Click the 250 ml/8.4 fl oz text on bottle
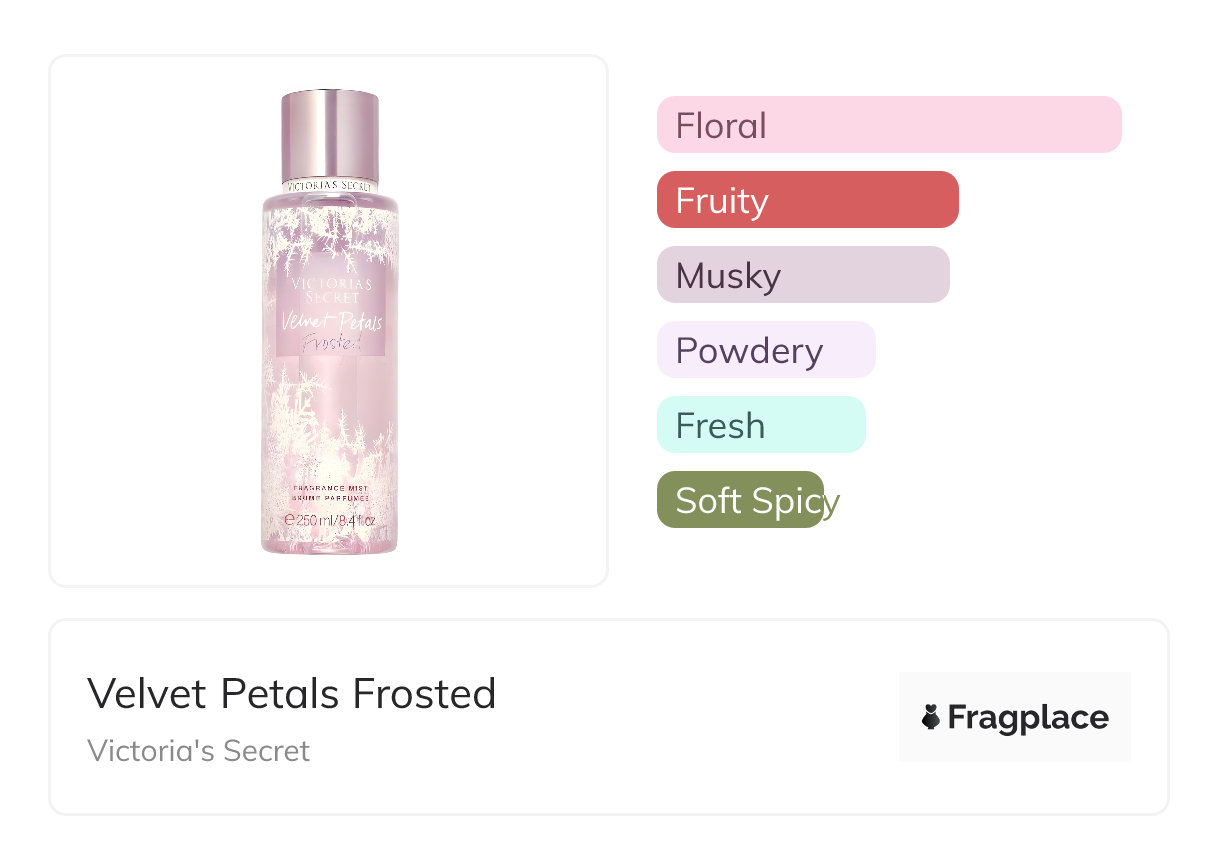The height and width of the screenshot is (864, 1218). click(x=330, y=521)
